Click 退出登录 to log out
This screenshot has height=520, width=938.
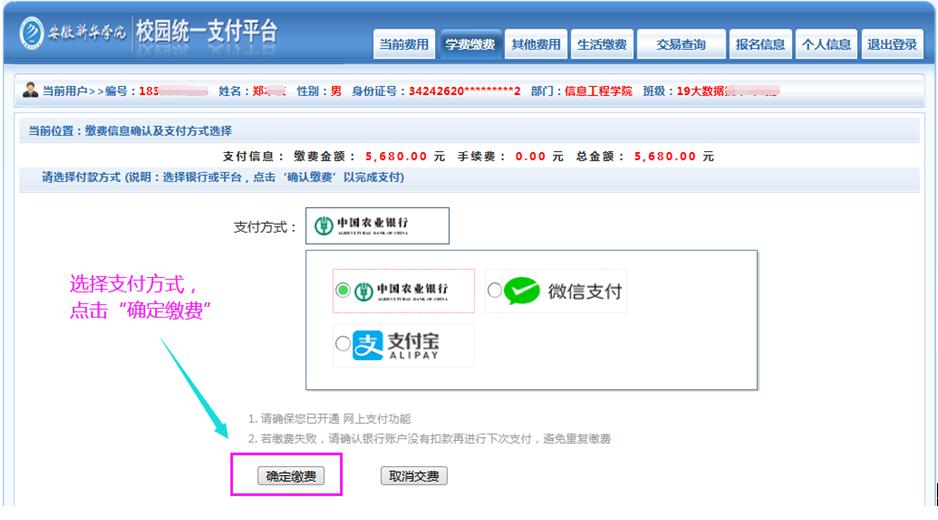click(x=892, y=45)
